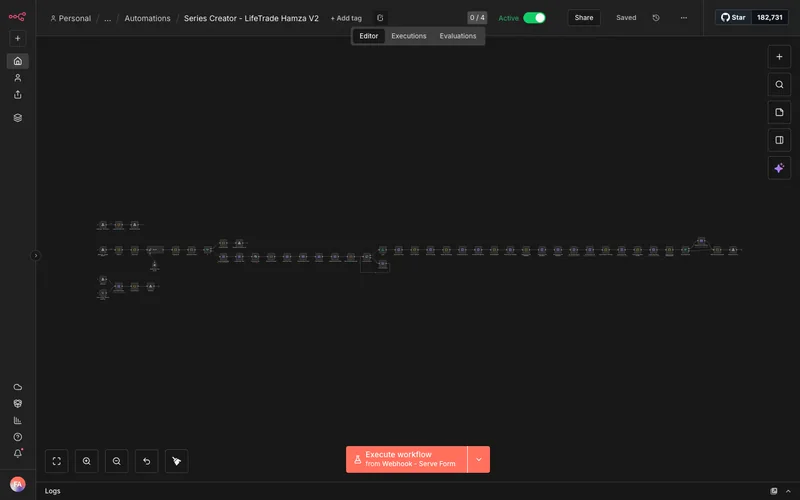Click the Share button

(x=584, y=18)
